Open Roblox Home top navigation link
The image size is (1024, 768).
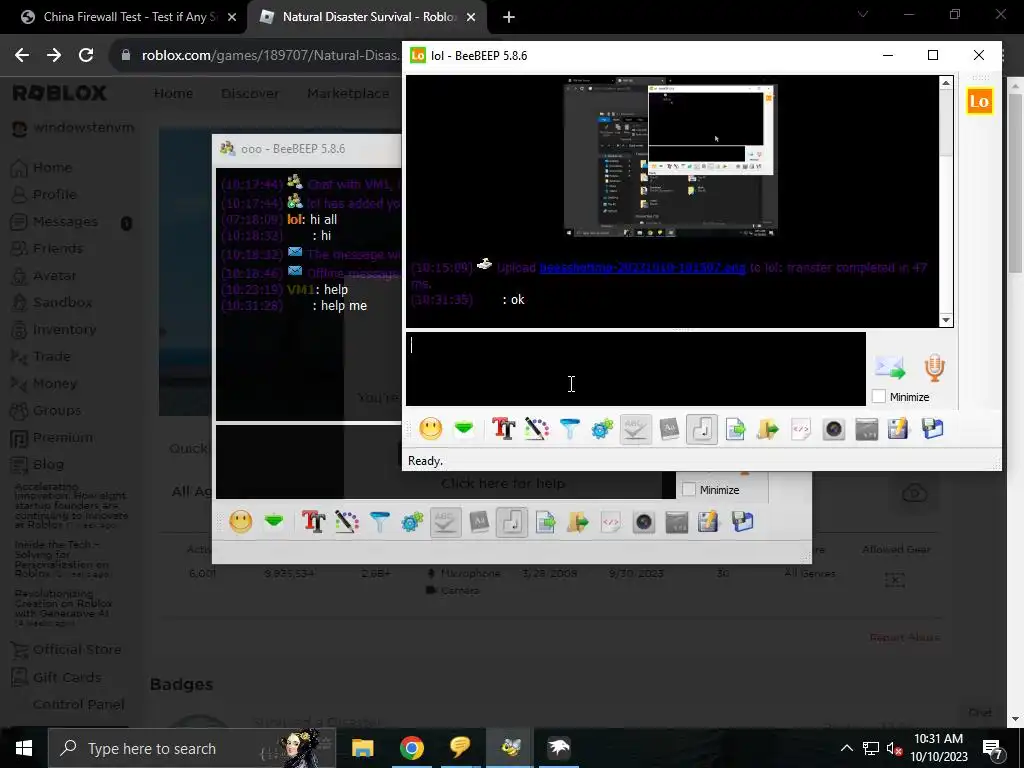[173, 93]
